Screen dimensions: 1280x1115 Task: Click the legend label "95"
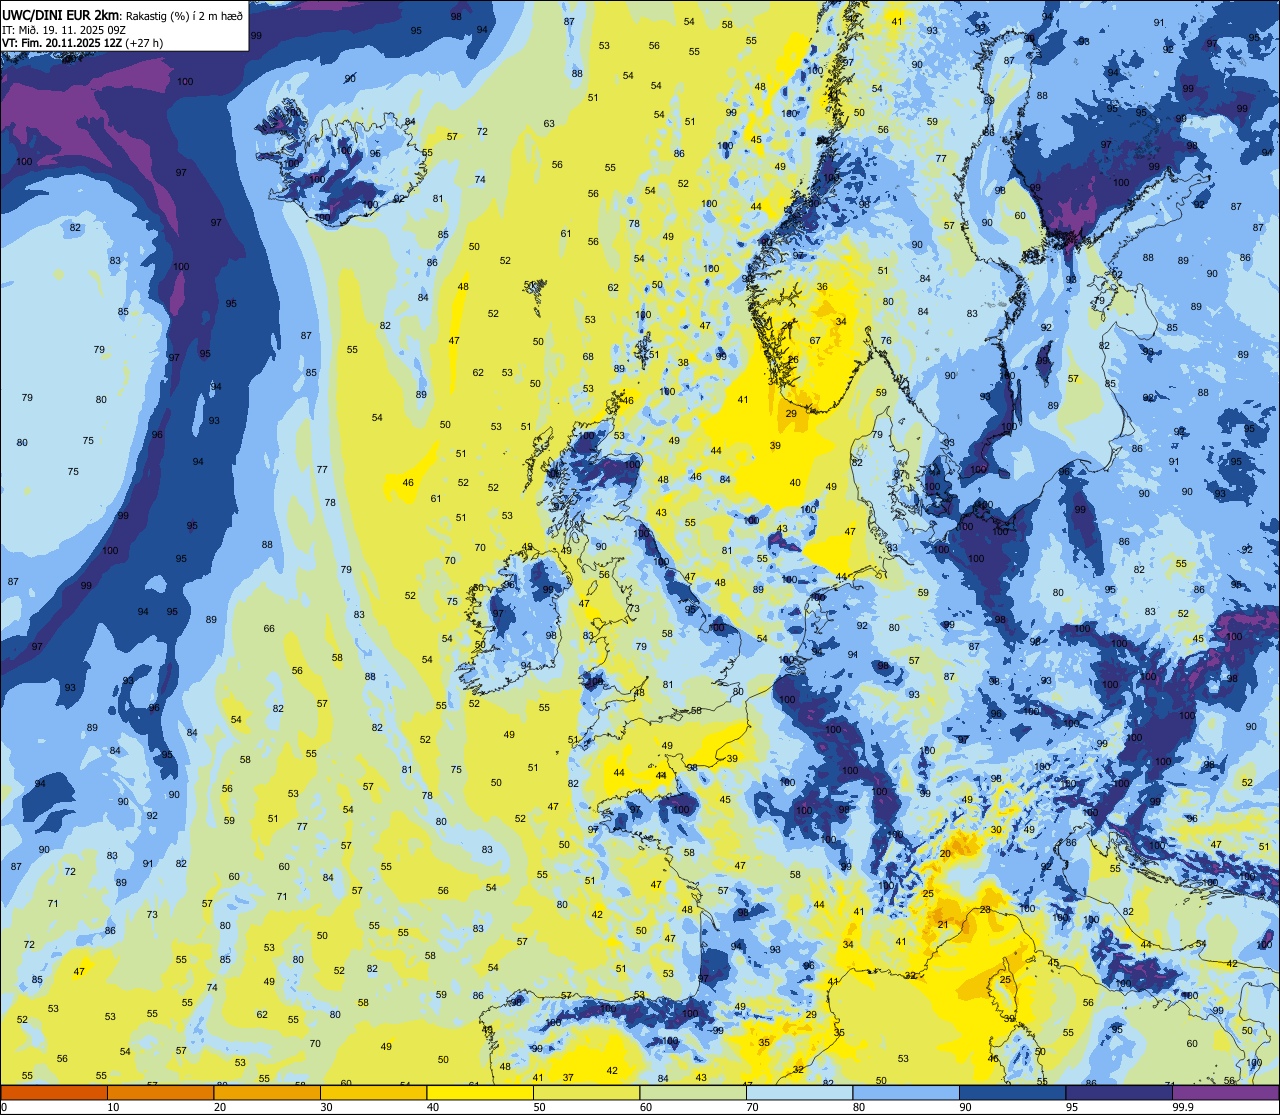tap(1072, 1107)
